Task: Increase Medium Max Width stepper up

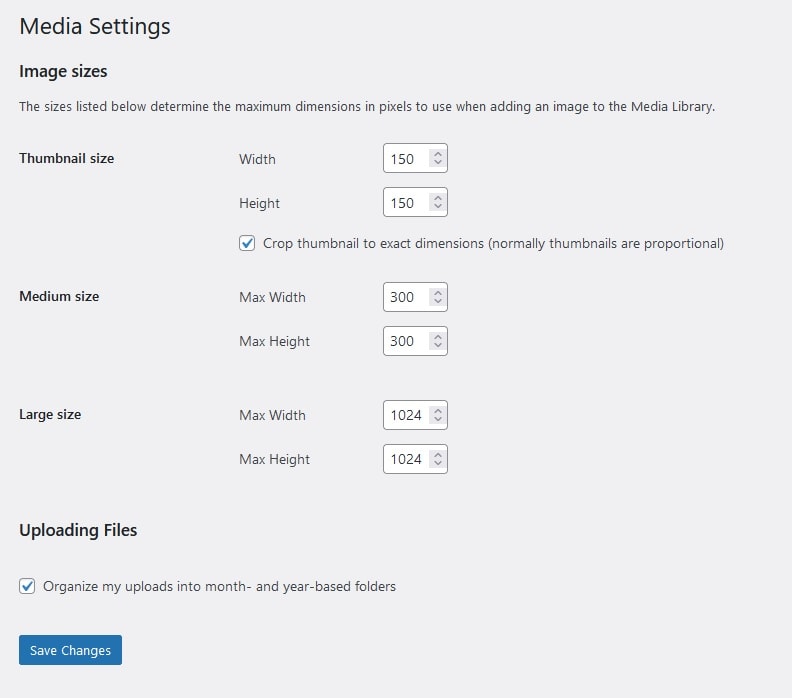Action: (x=437, y=292)
